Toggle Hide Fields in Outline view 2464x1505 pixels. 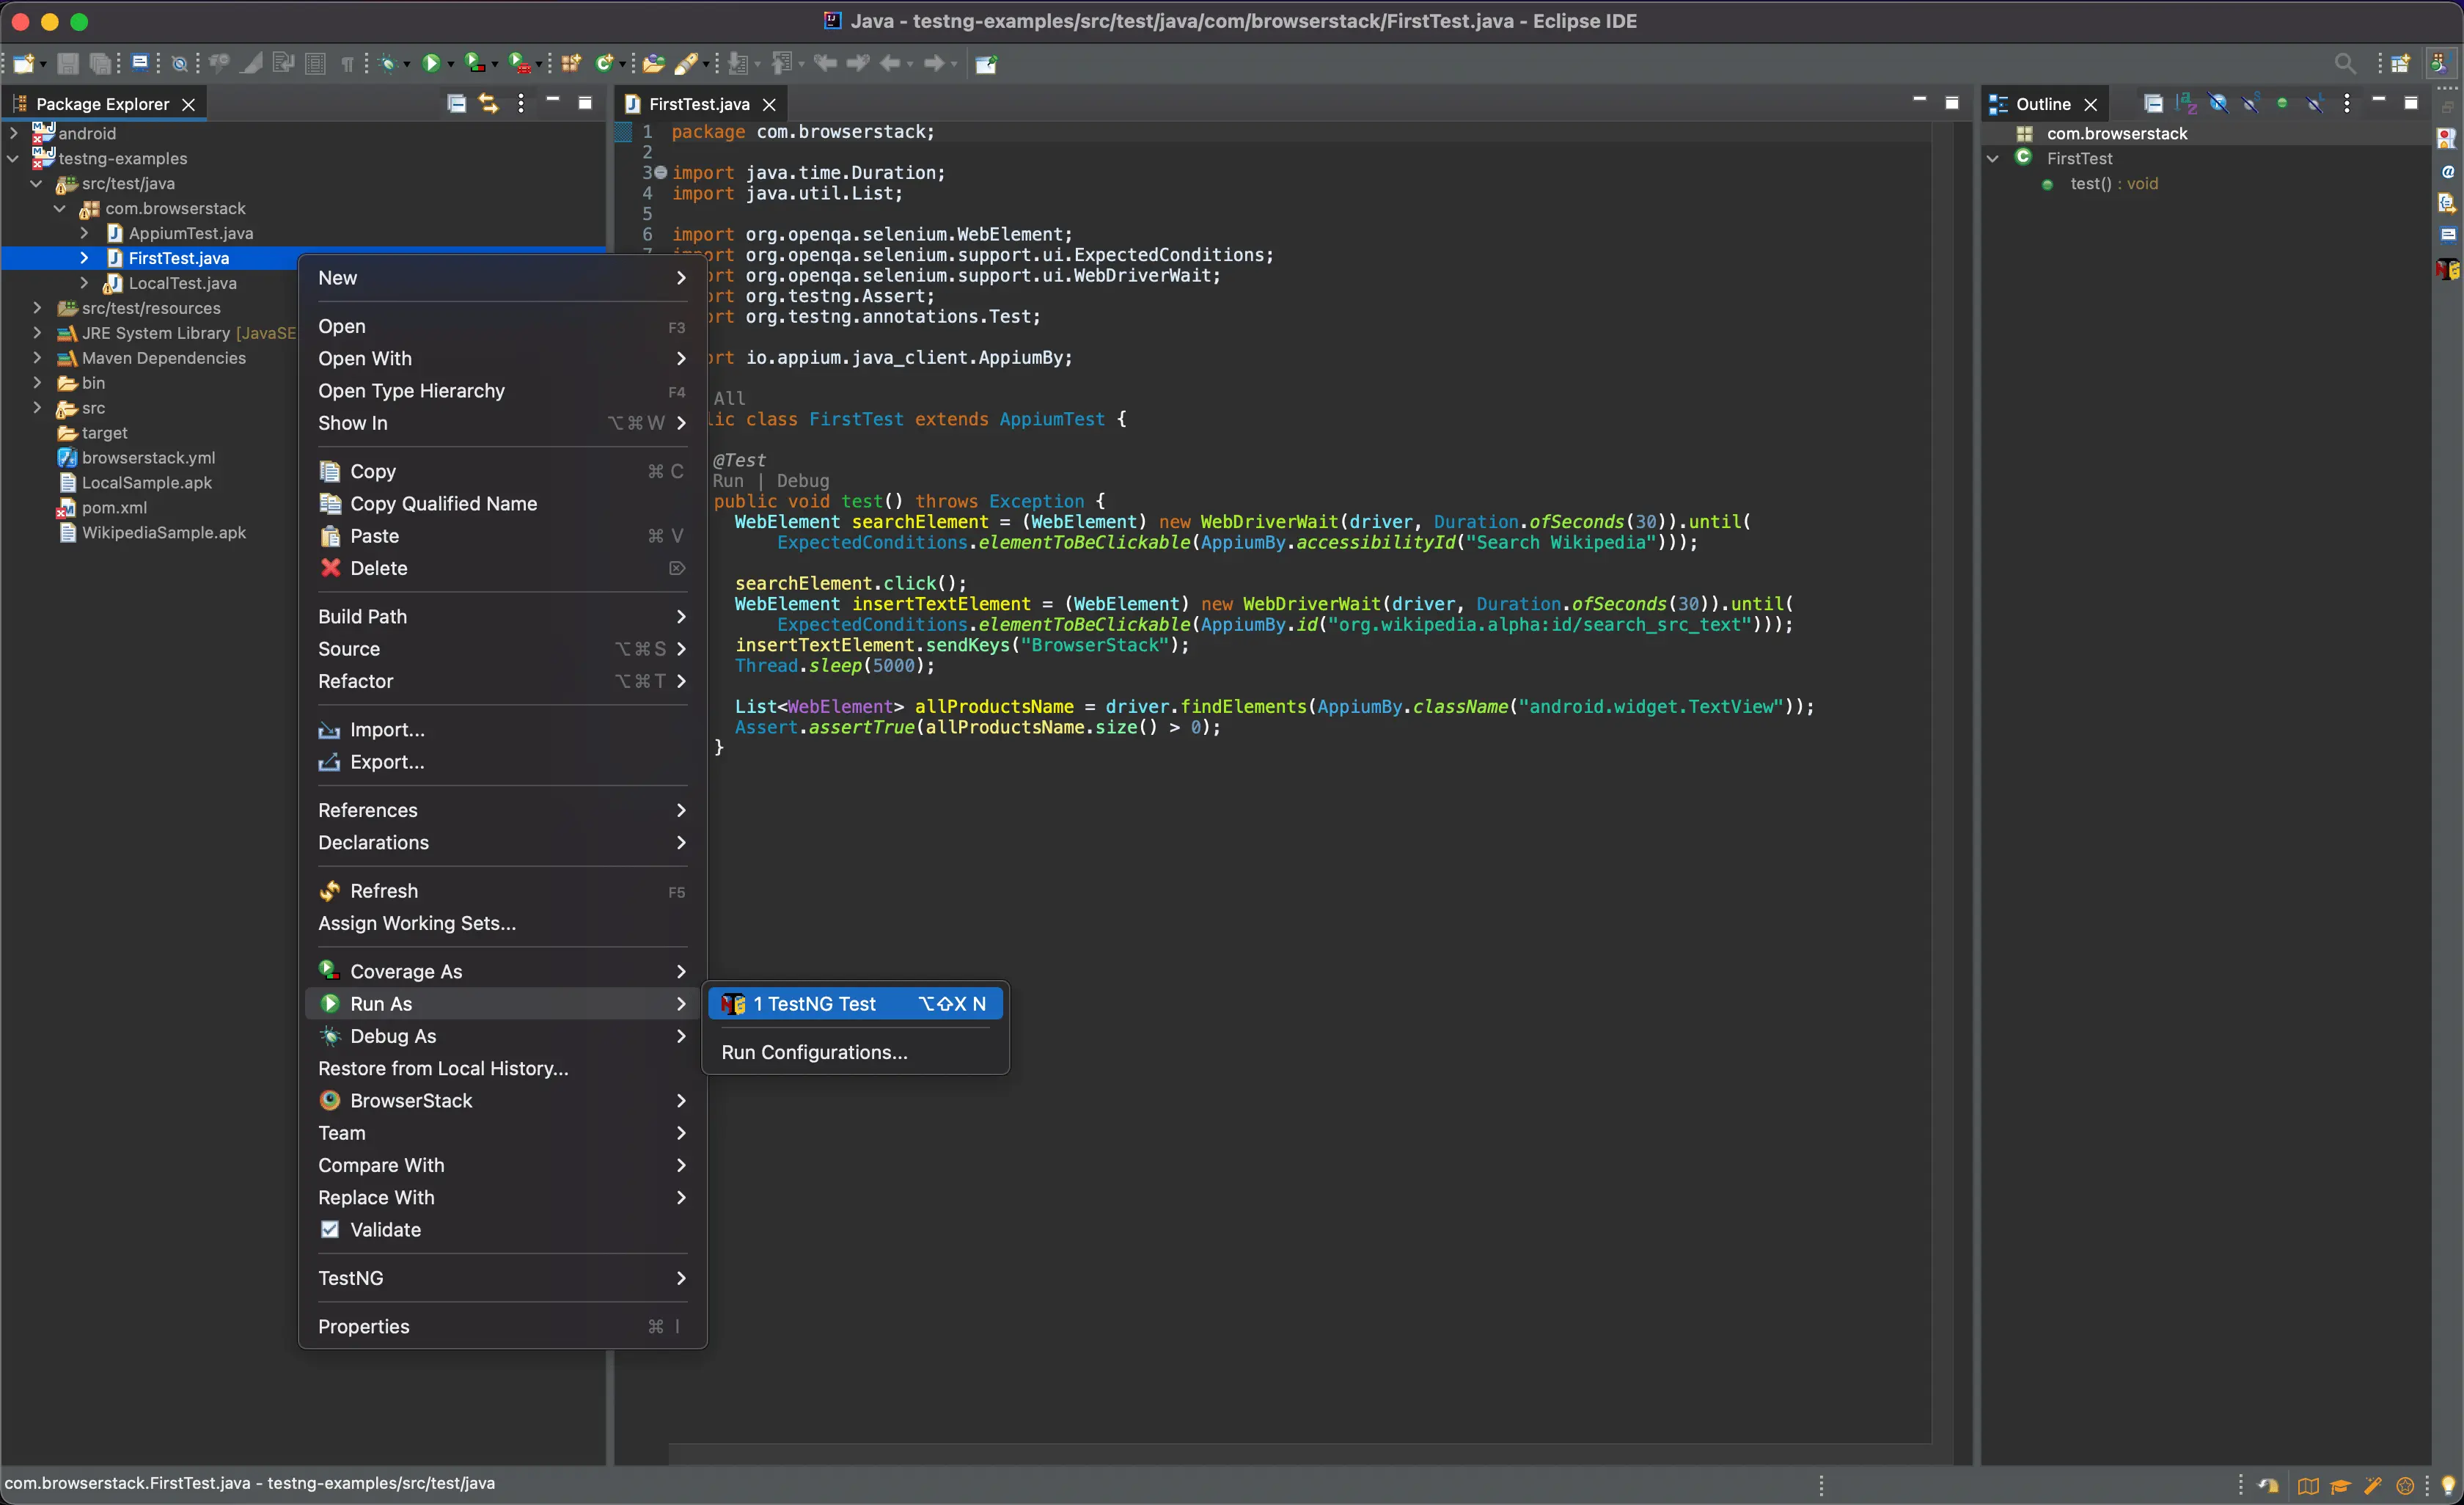2218,103
